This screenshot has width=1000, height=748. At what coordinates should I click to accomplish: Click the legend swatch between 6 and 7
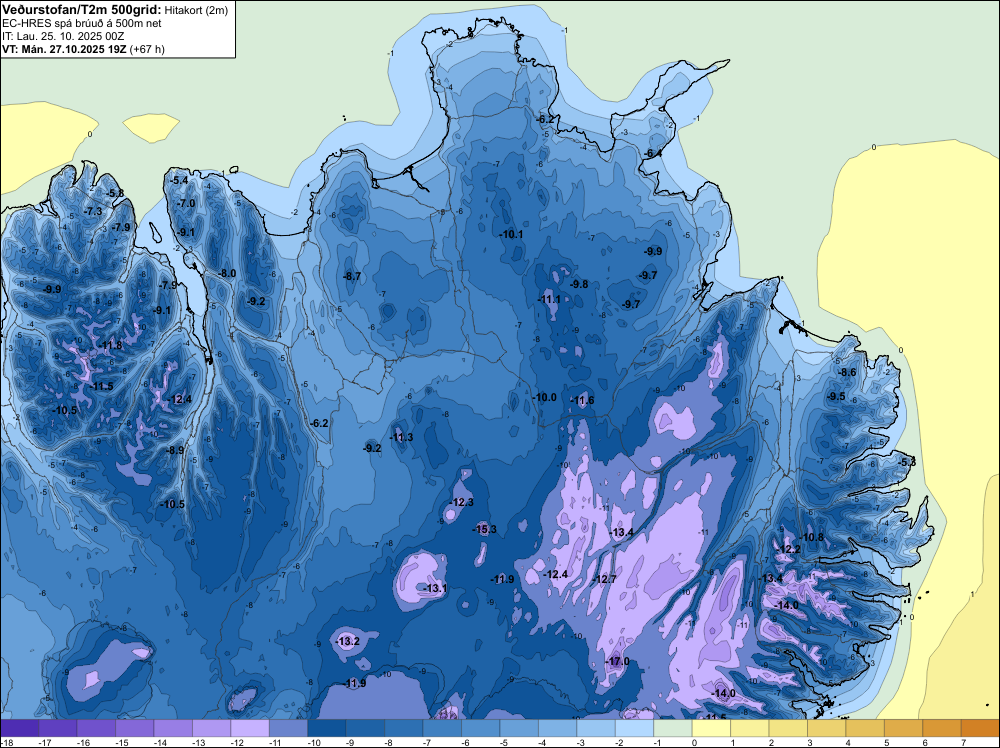click(942, 728)
